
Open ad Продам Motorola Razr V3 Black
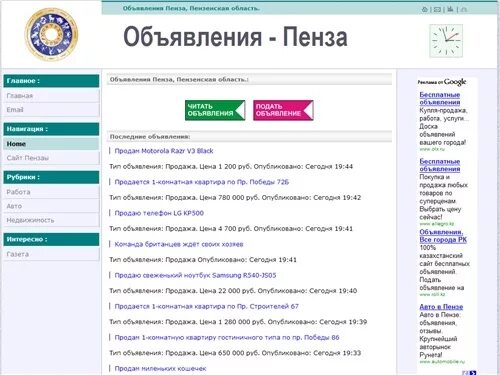point(164,151)
